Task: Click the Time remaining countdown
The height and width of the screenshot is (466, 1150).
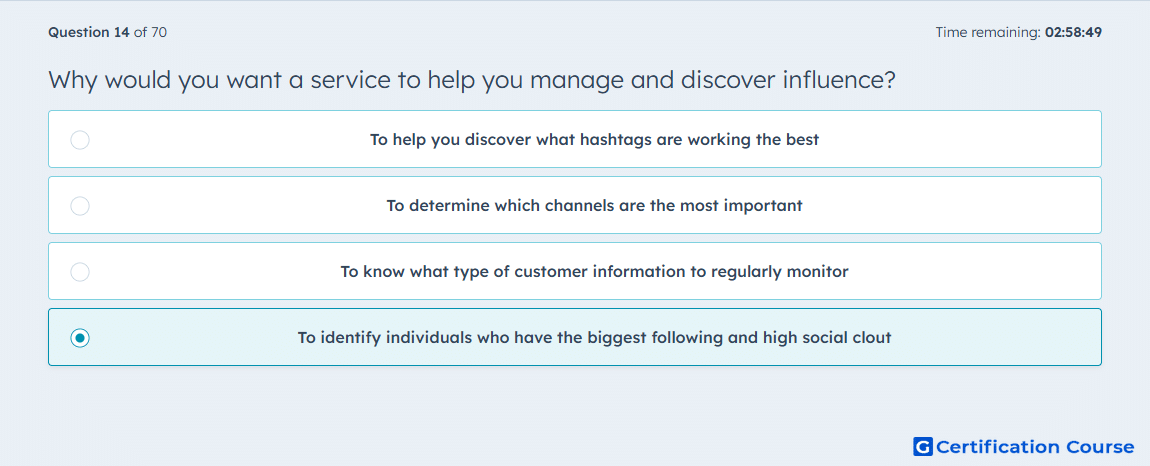Action: [1019, 32]
